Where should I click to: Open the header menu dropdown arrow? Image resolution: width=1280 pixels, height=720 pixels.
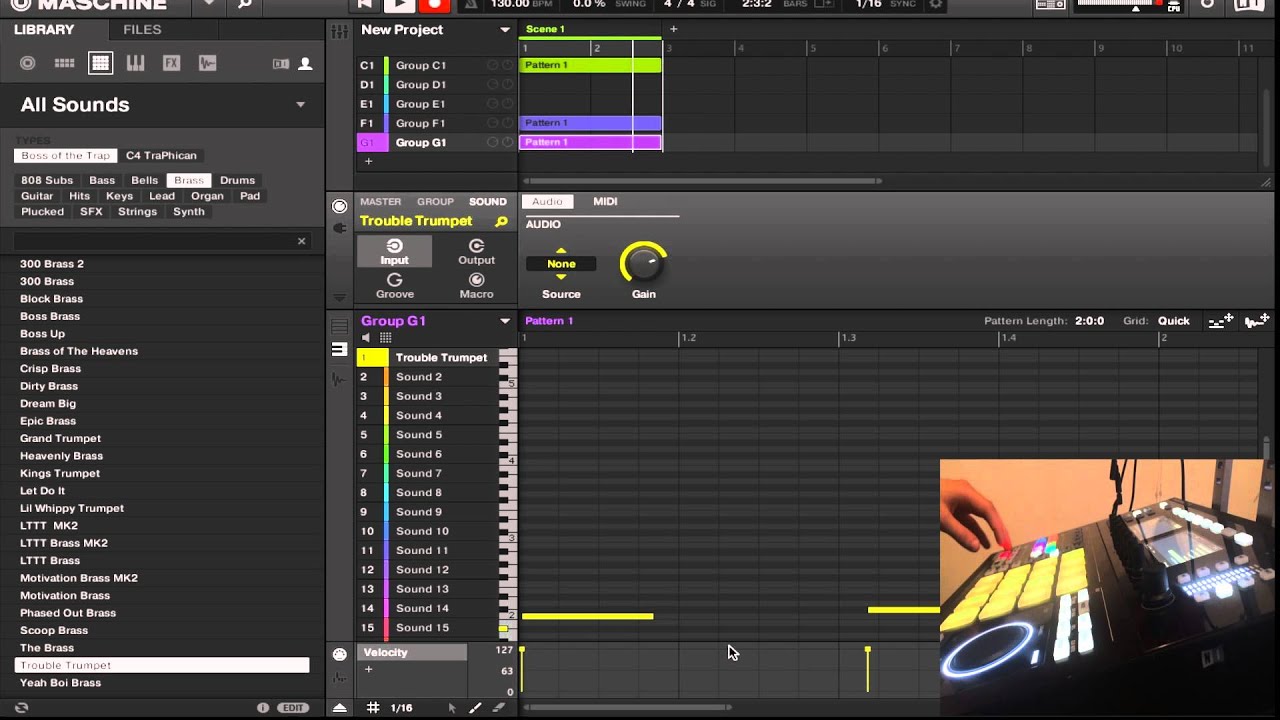pyautogui.click(x=209, y=4)
